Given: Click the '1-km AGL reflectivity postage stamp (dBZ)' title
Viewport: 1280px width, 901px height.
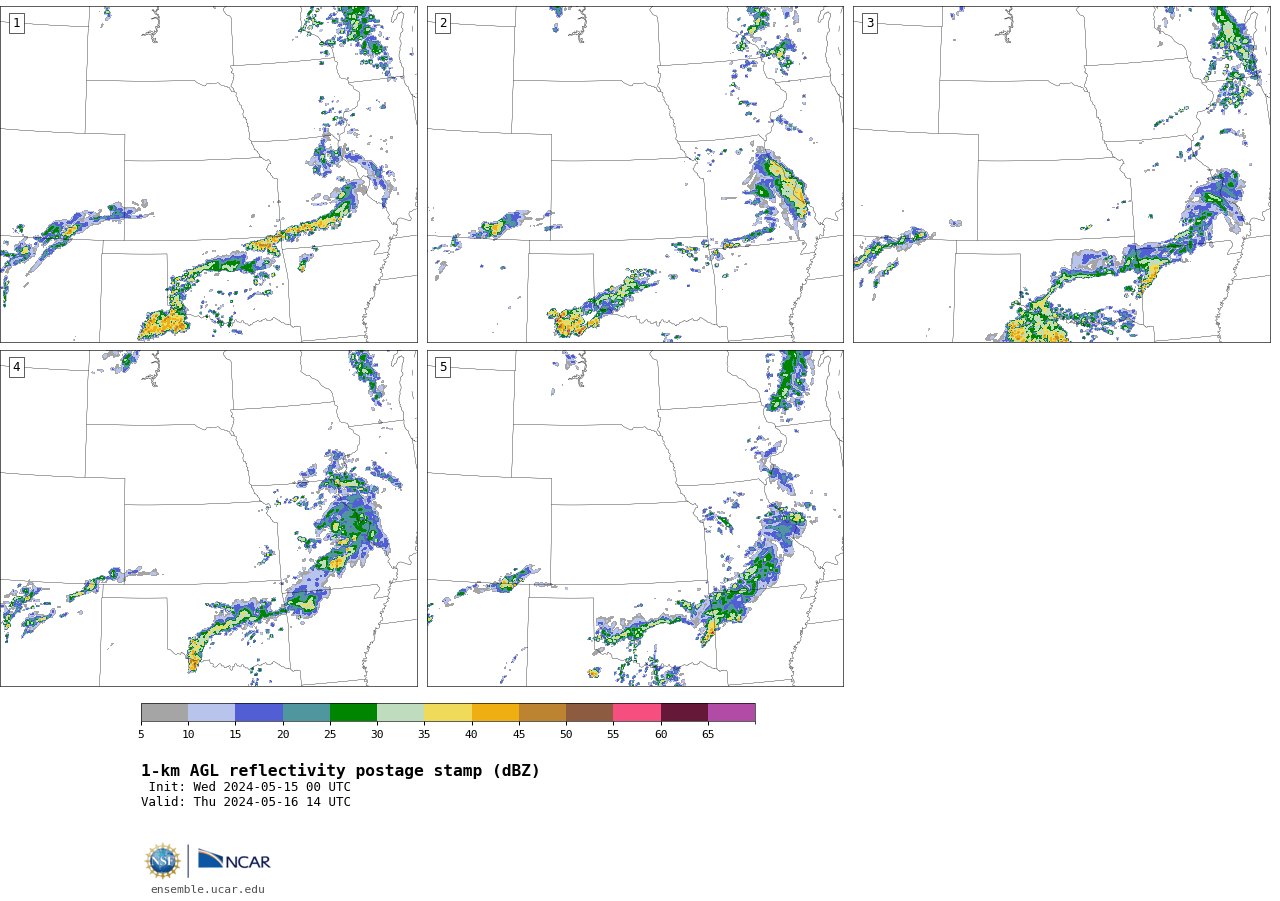Looking at the screenshot, I should (340, 771).
